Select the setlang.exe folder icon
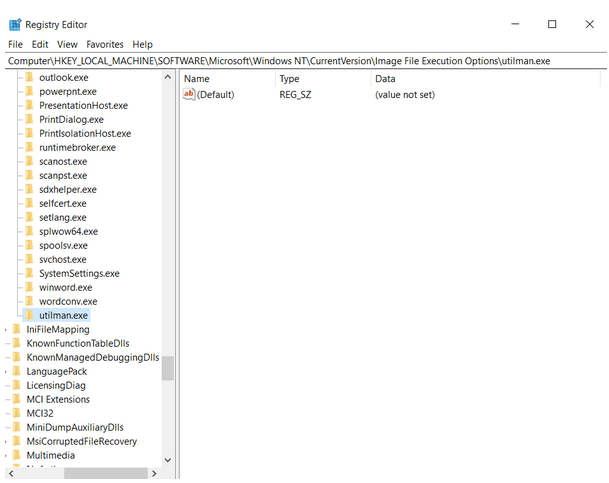 coord(29,217)
